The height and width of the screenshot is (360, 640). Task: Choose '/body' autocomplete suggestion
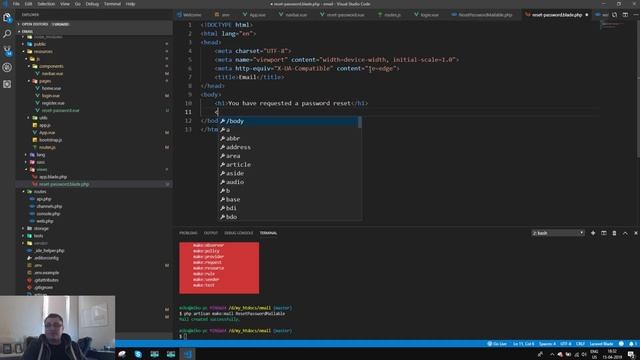[x=288, y=121]
